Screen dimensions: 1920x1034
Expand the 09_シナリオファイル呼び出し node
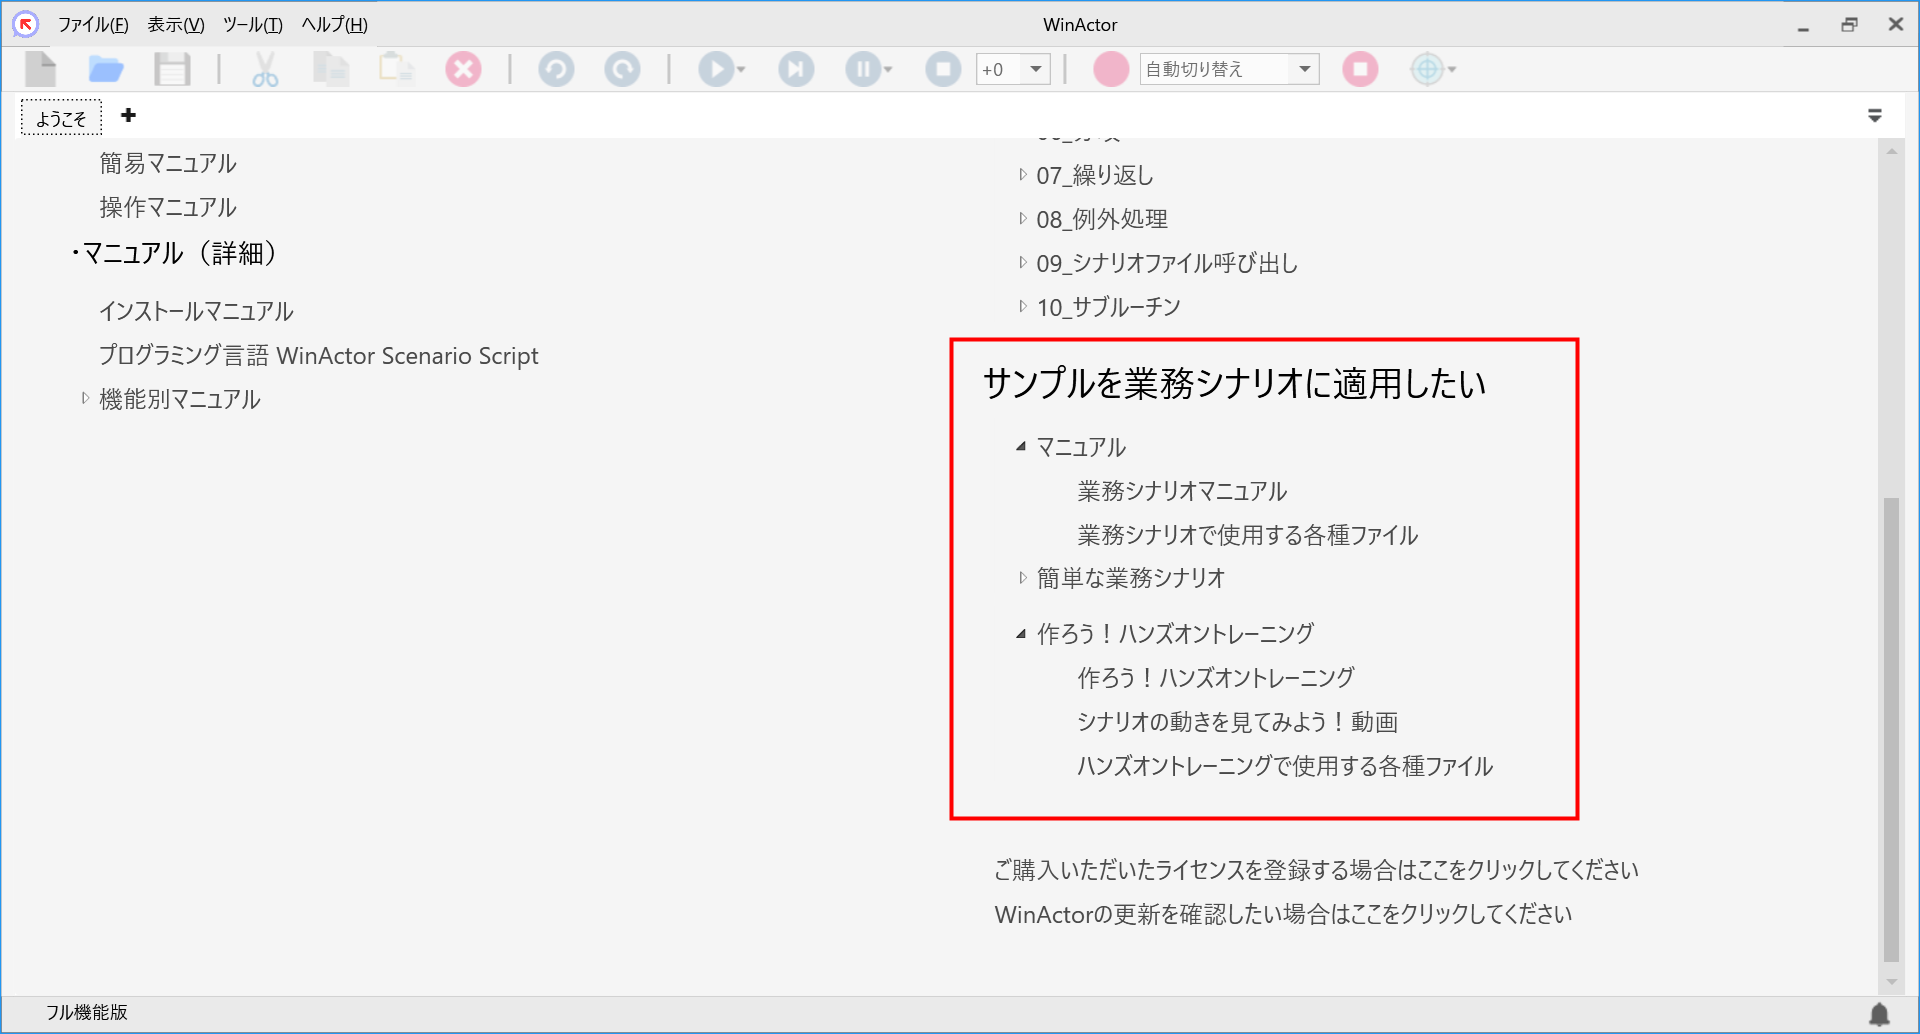point(1022,262)
